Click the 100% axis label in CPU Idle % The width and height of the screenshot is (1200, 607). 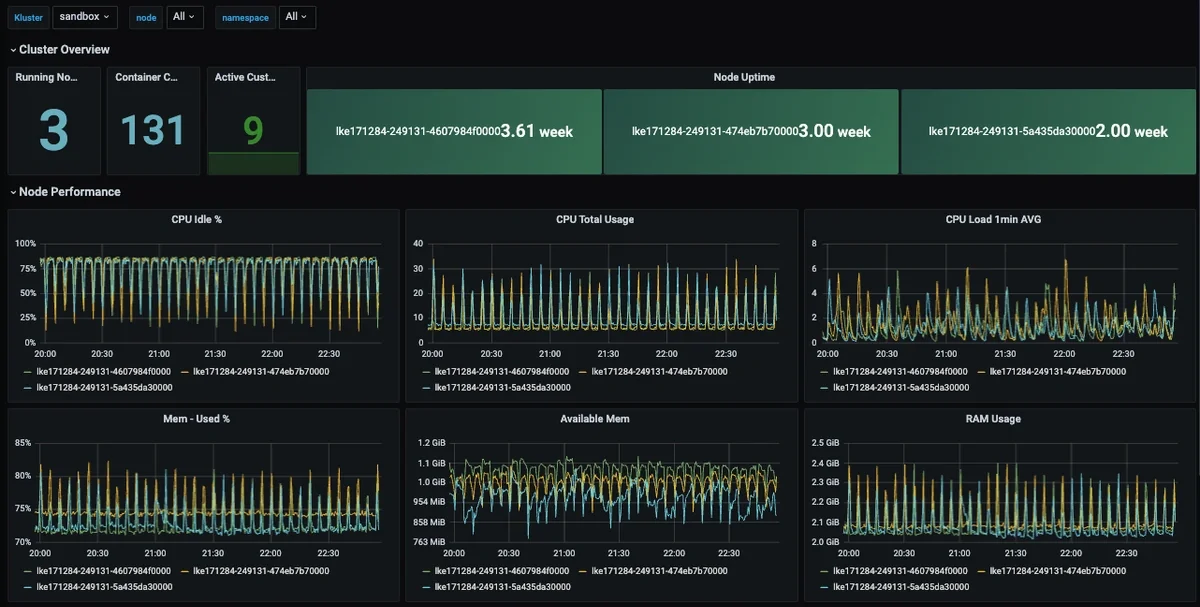(26, 243)
